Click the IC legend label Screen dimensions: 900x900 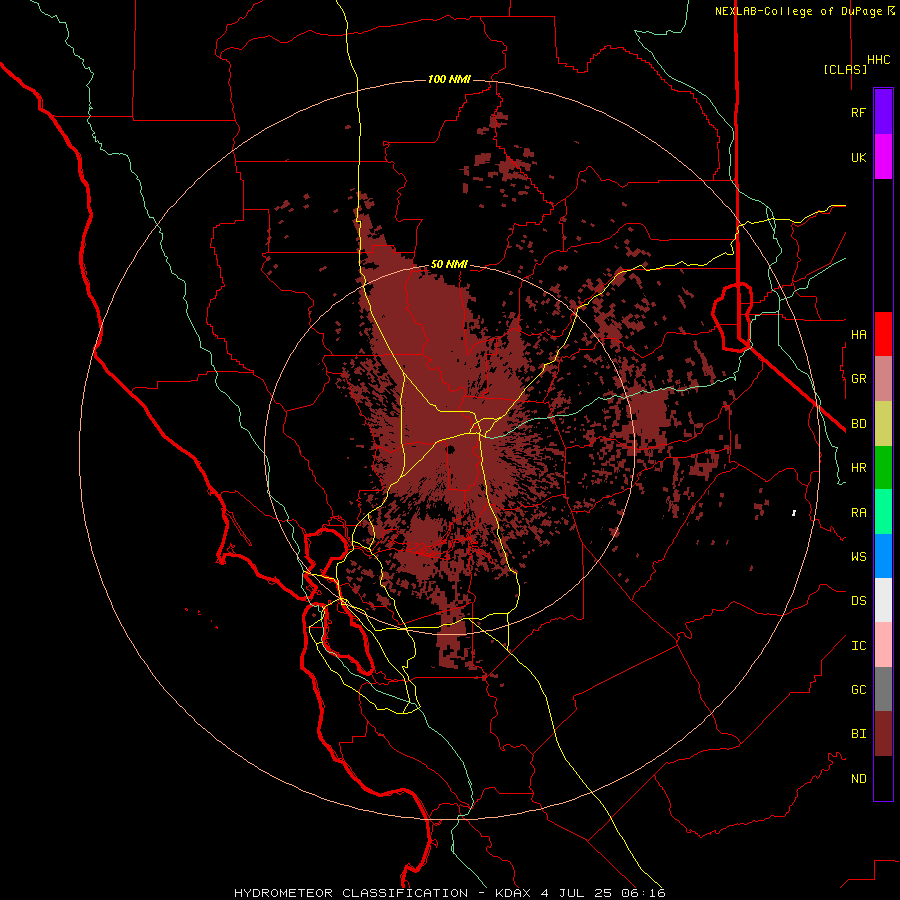coord(858,645)
